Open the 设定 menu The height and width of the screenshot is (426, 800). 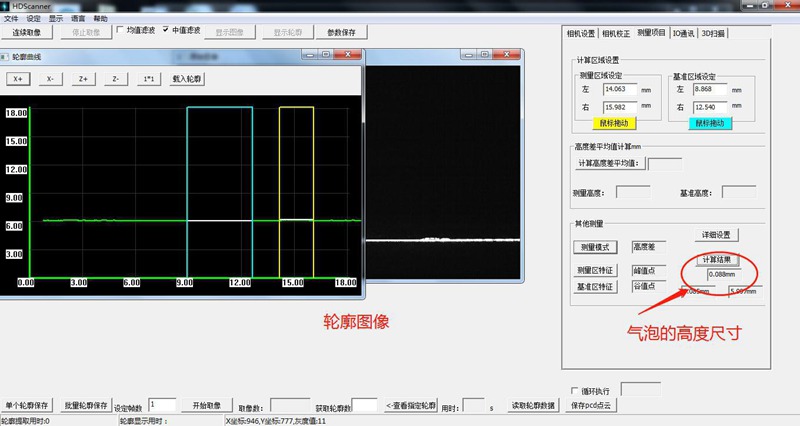click(x=34, y=18)
